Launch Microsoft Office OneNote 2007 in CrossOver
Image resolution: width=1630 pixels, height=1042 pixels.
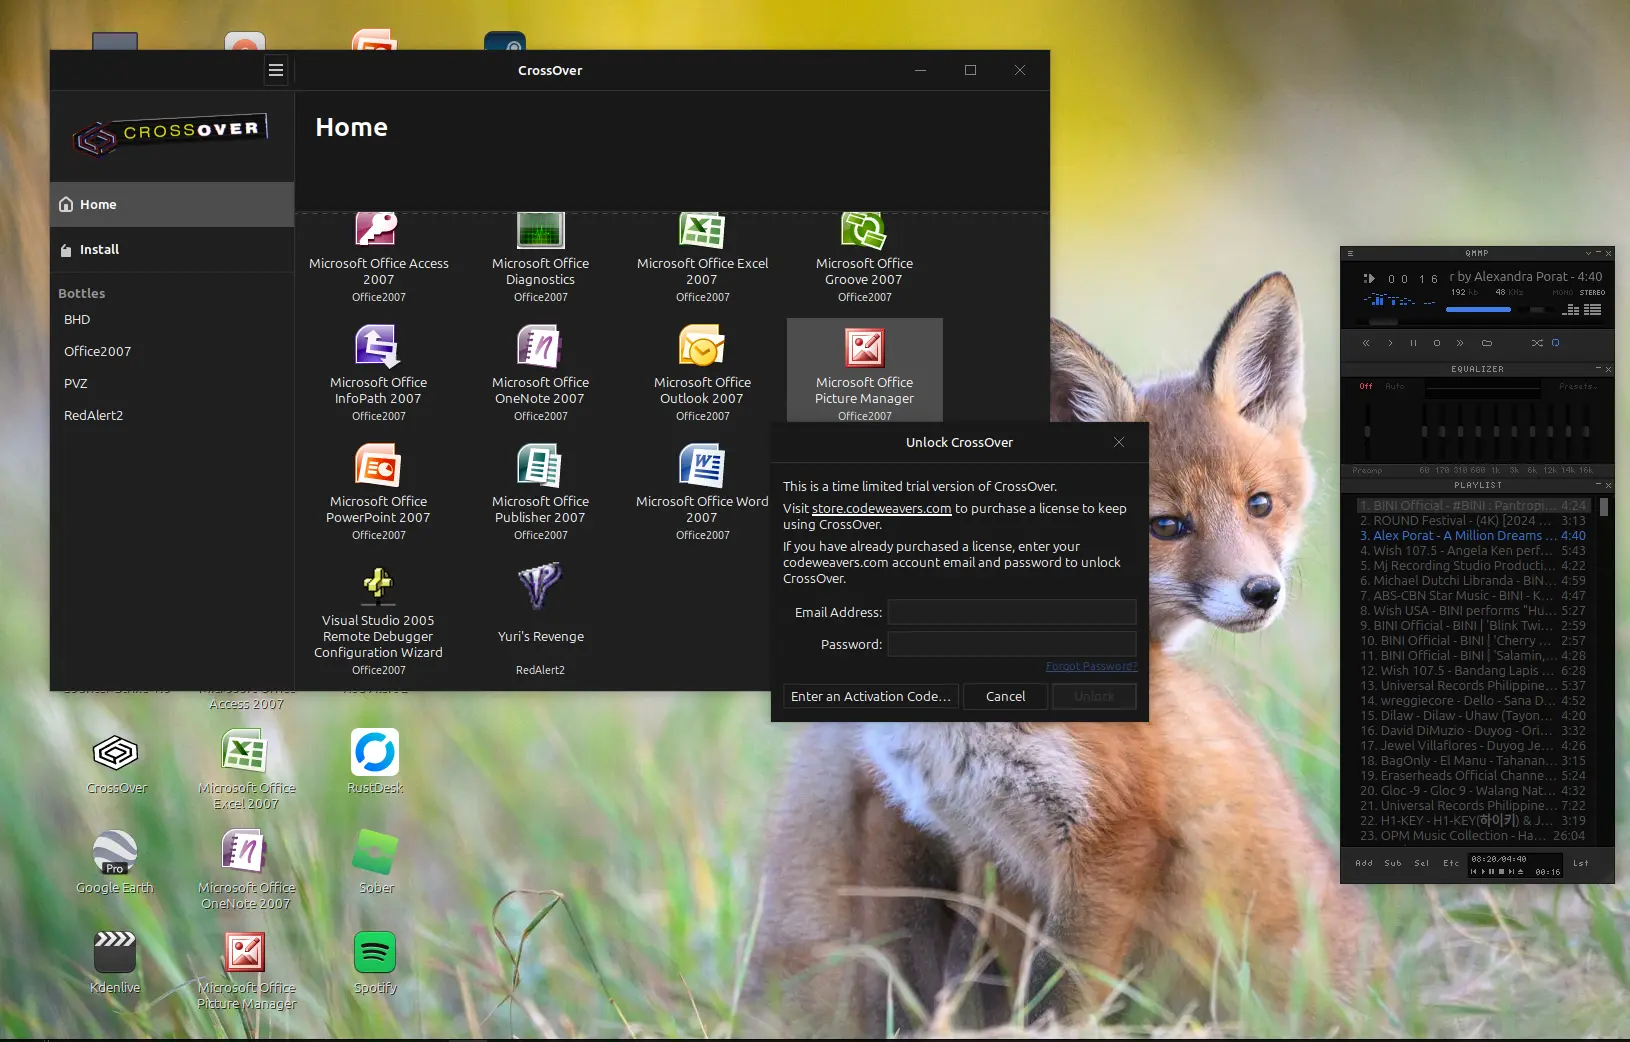click(x=540, y=372)
